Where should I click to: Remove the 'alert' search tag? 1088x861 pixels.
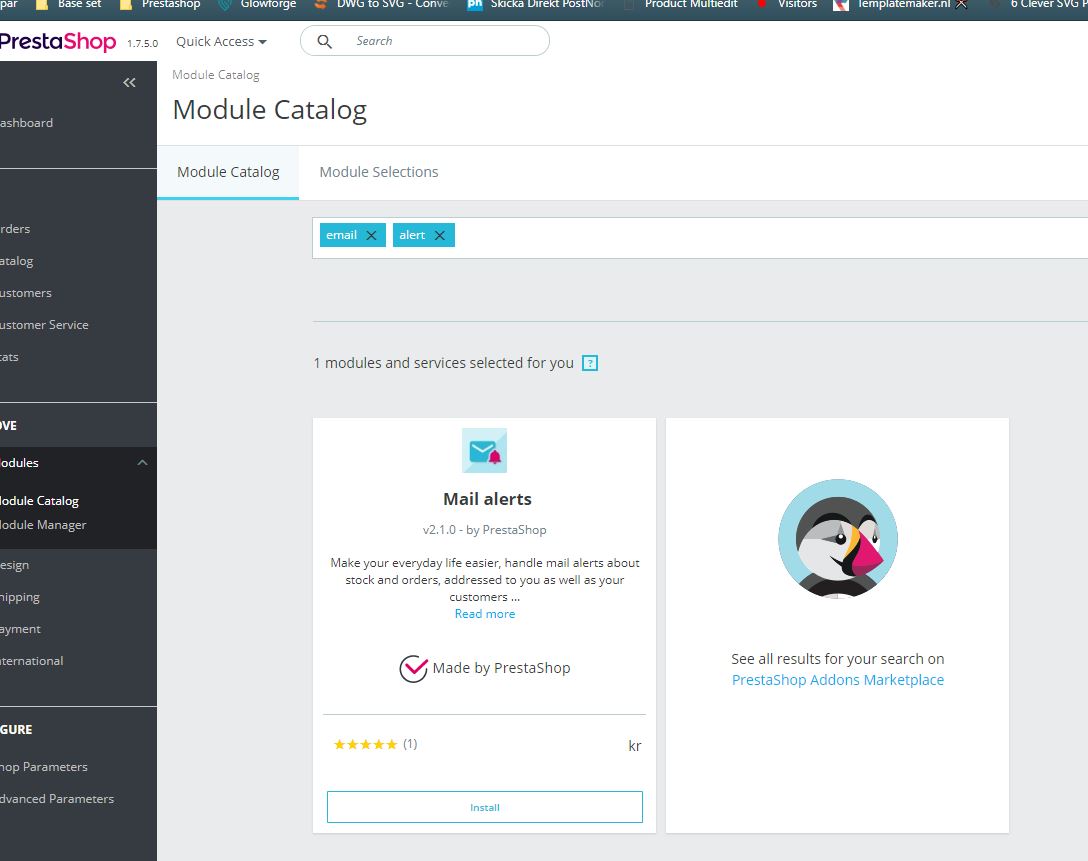pos(439,235)
